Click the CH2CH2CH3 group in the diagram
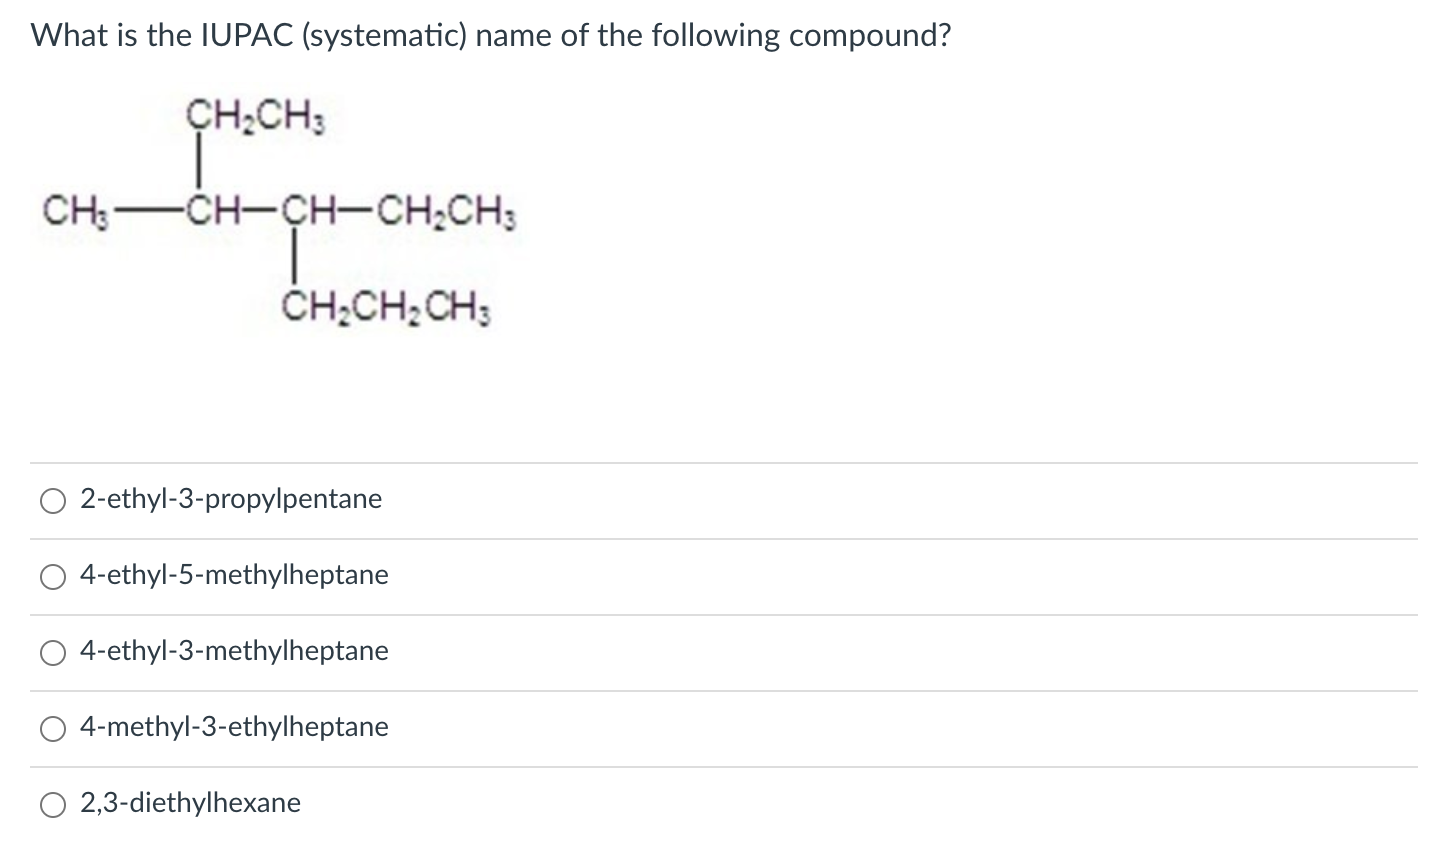The width and height of the screenshot is (1444, 848). 387,308
